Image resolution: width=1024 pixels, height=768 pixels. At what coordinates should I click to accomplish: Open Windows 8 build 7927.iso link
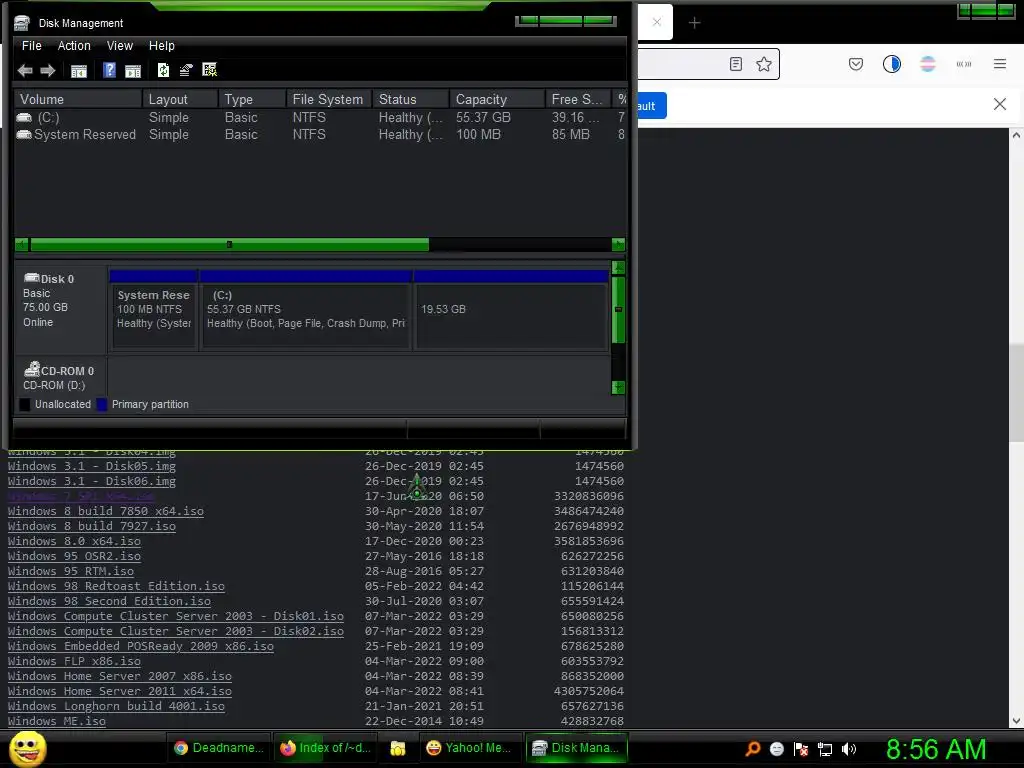[x=91, y=526]
